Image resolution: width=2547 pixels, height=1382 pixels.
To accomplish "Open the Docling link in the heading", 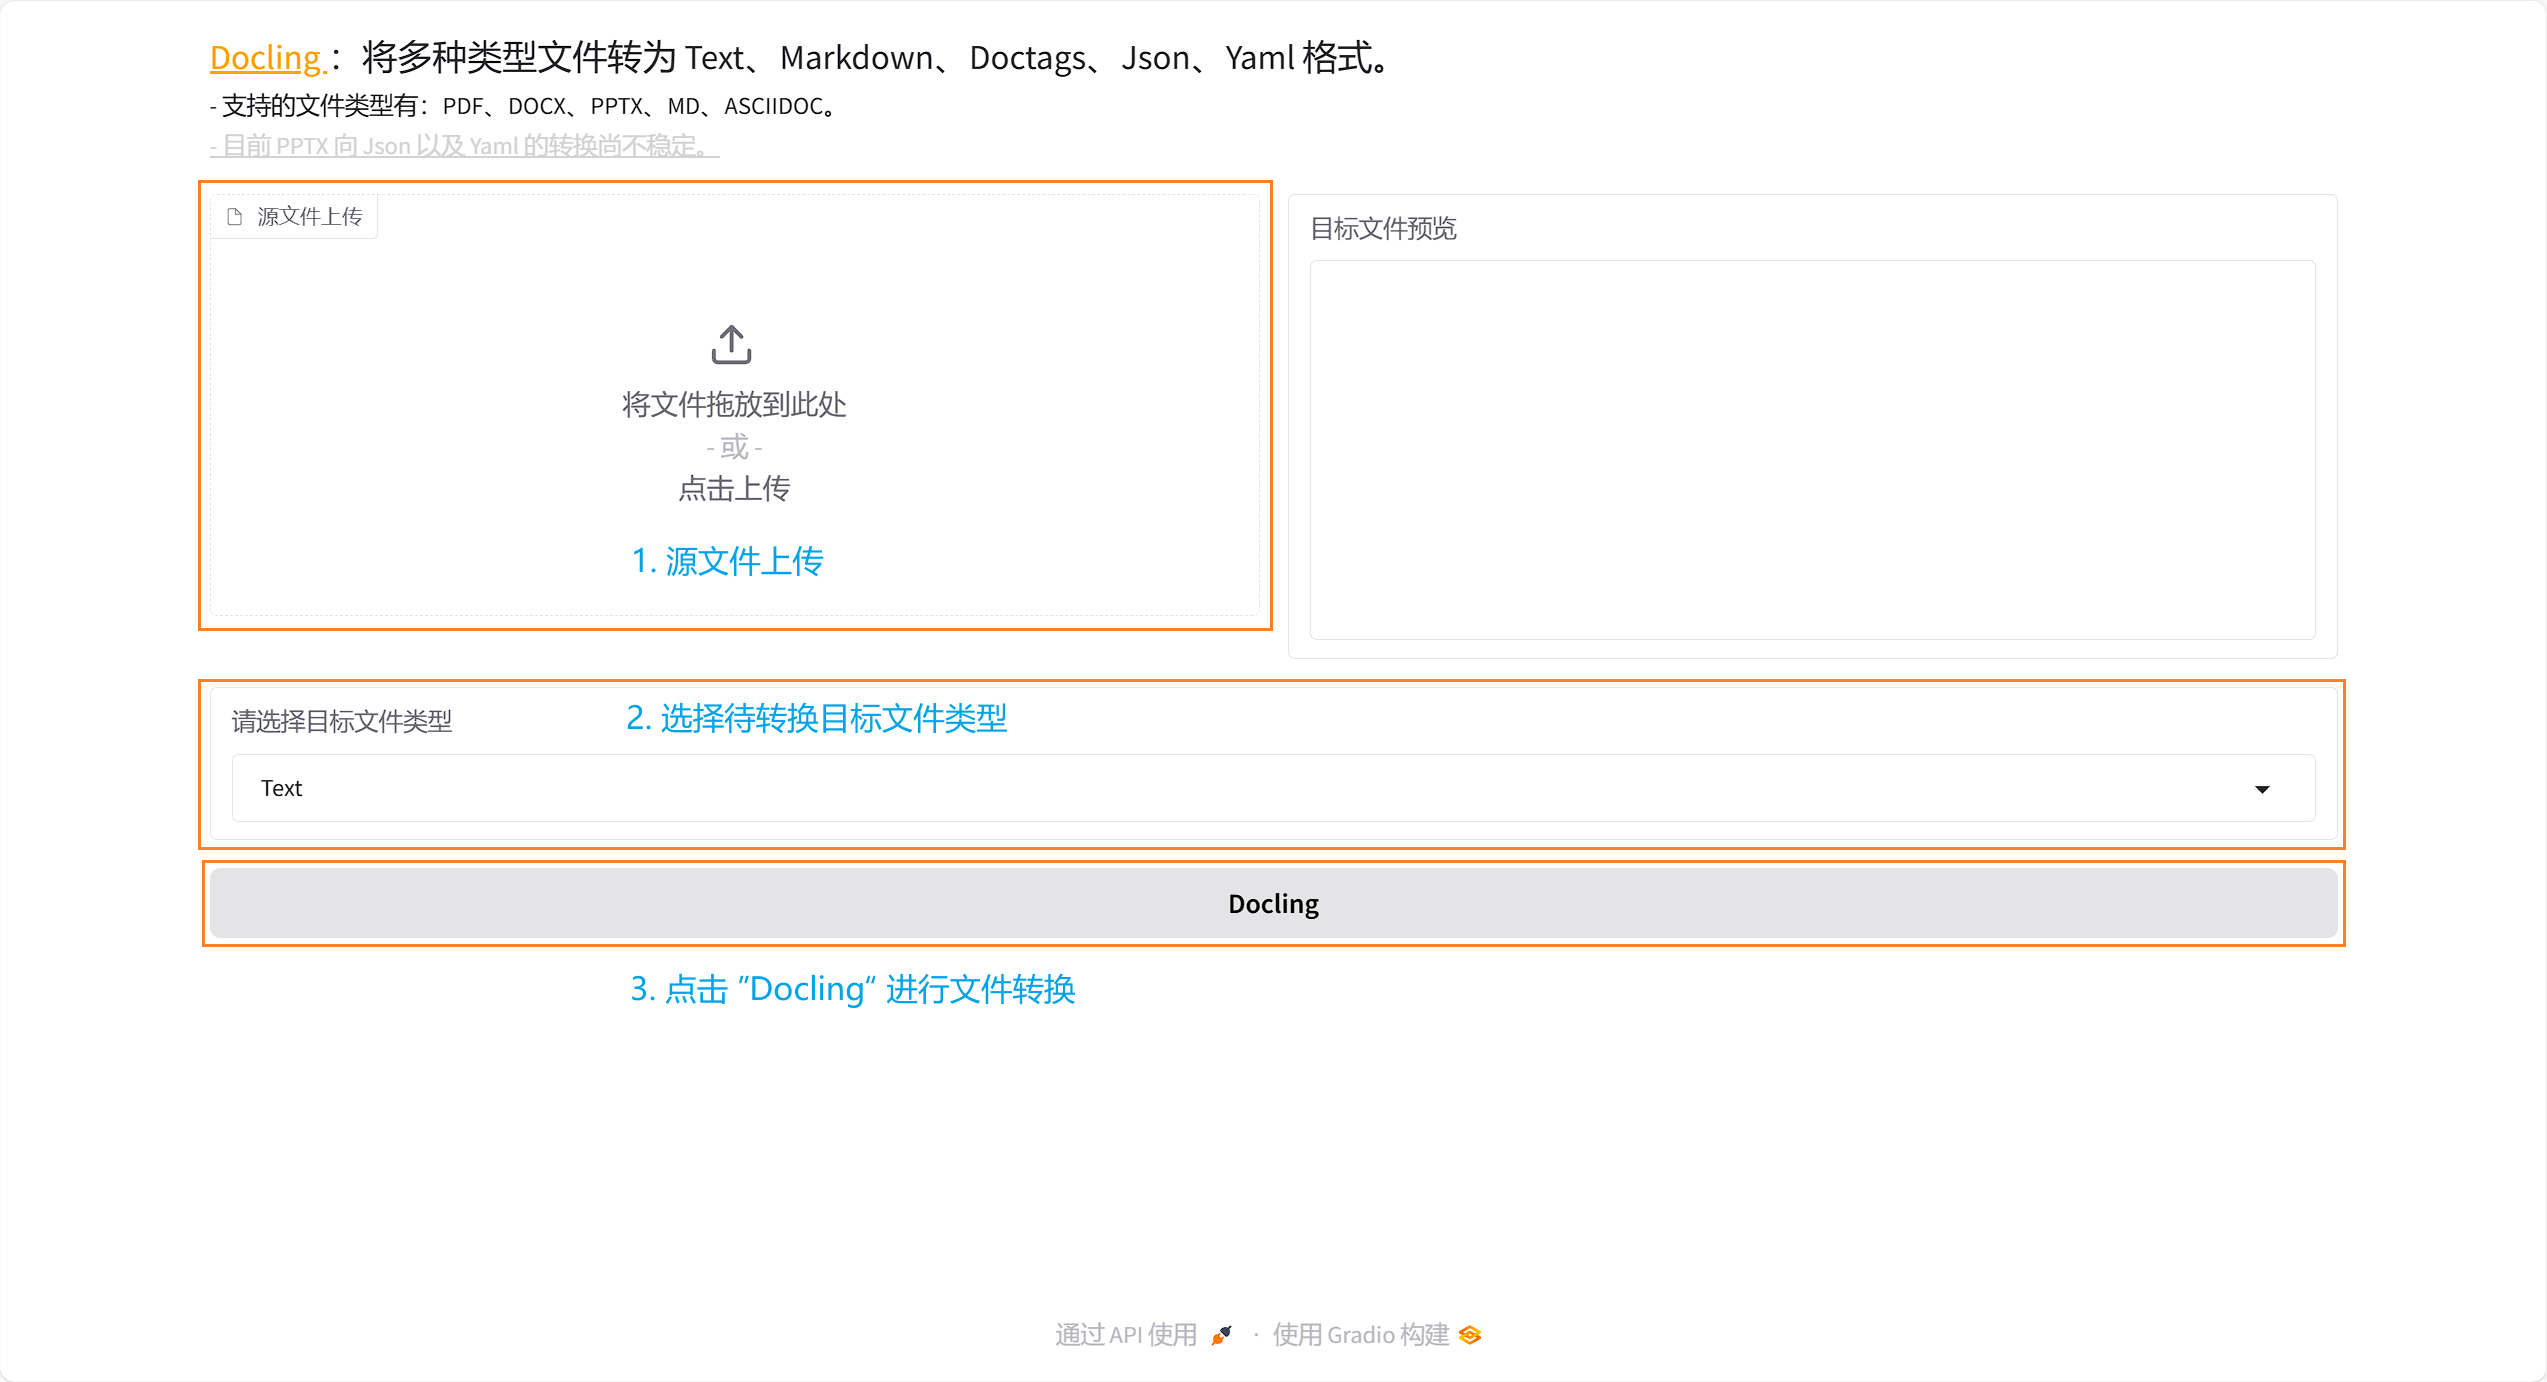I will [267, 58].
